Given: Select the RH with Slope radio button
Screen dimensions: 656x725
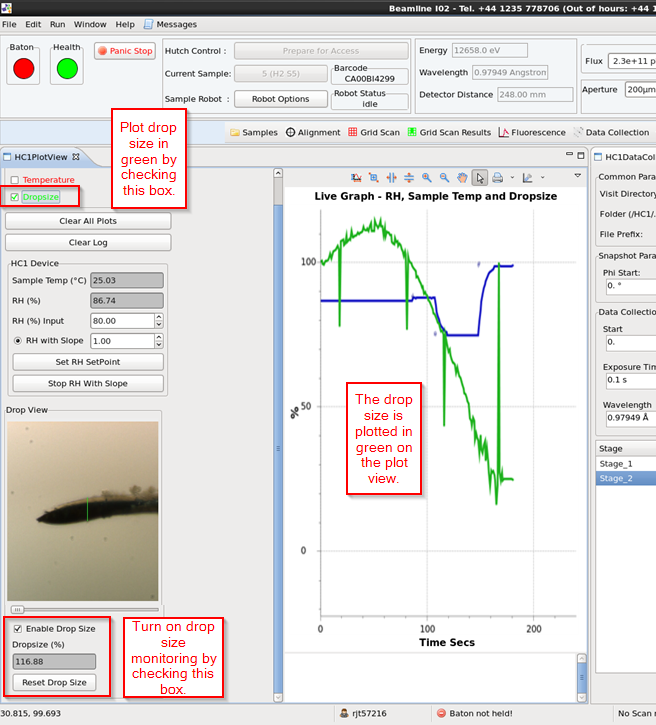Looking at the screenshot, I should coord(18,341).
